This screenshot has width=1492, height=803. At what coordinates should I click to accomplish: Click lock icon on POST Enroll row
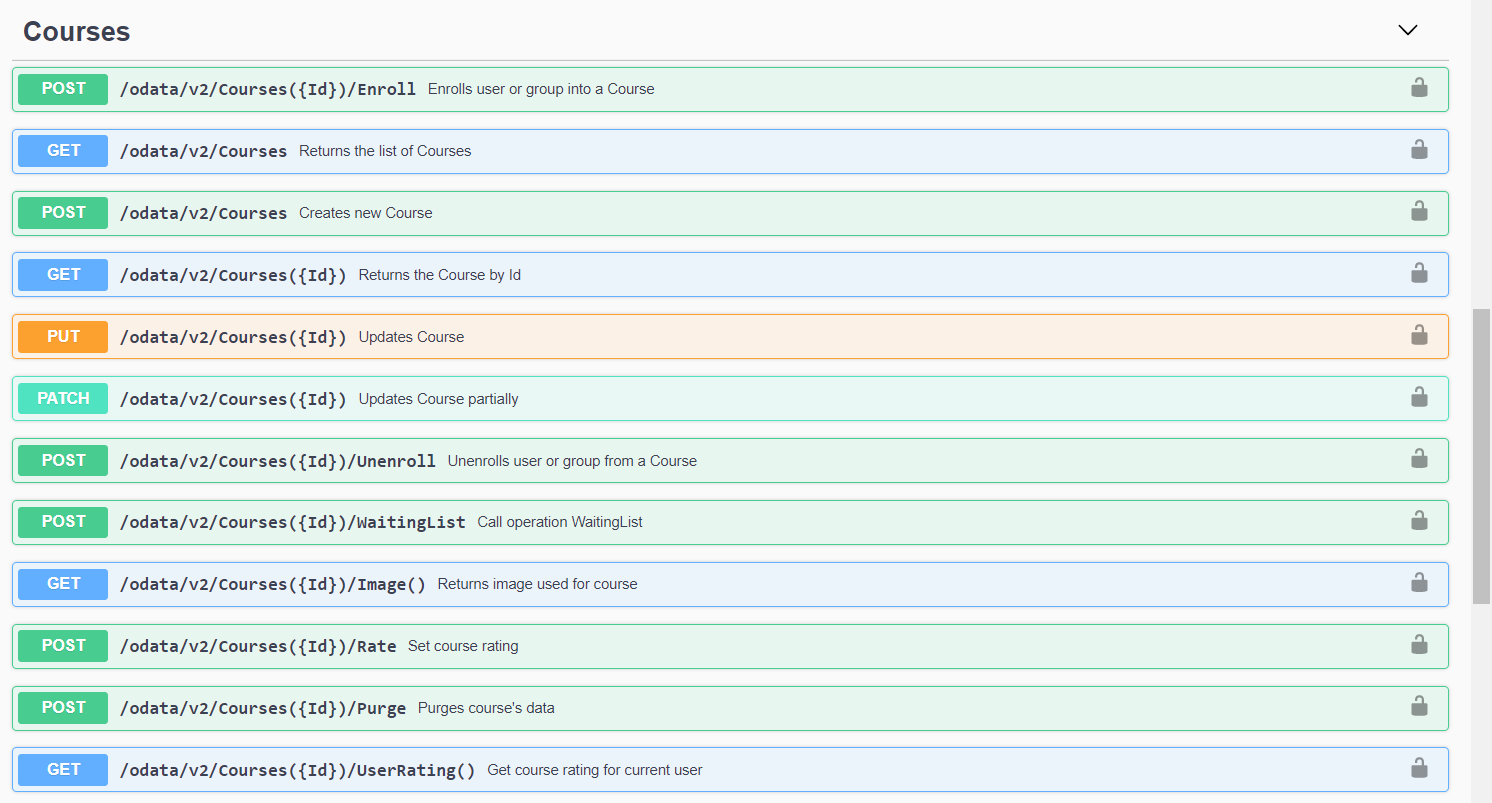tap(1418, 88)
